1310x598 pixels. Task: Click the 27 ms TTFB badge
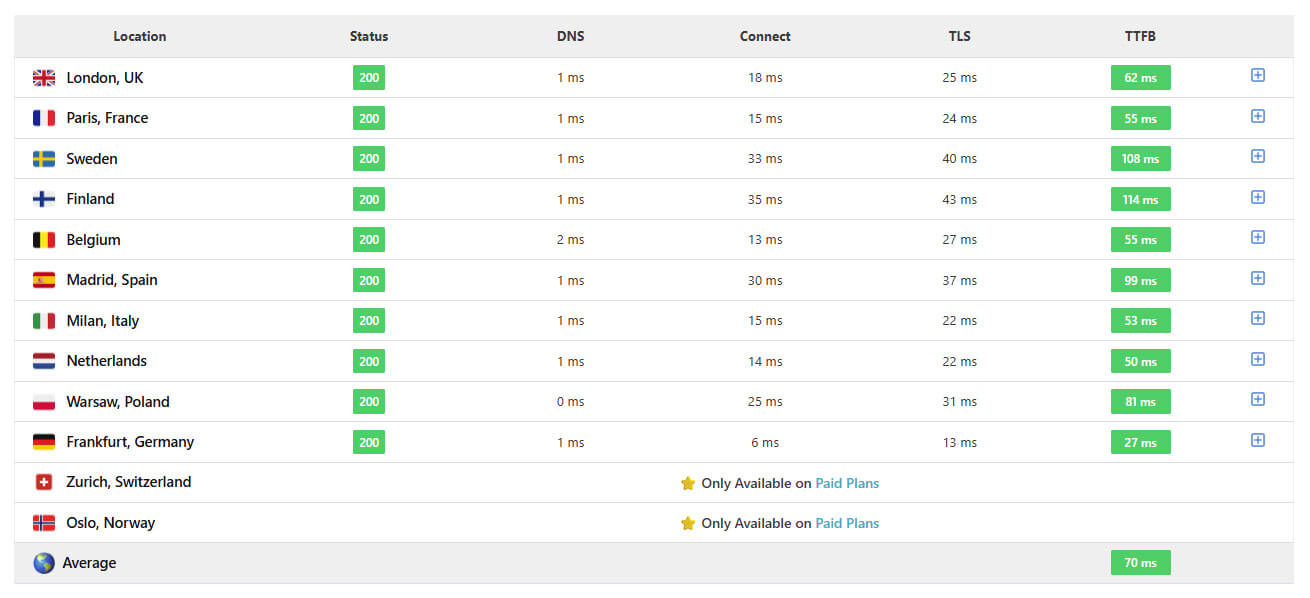click(x=1140, y=442)
